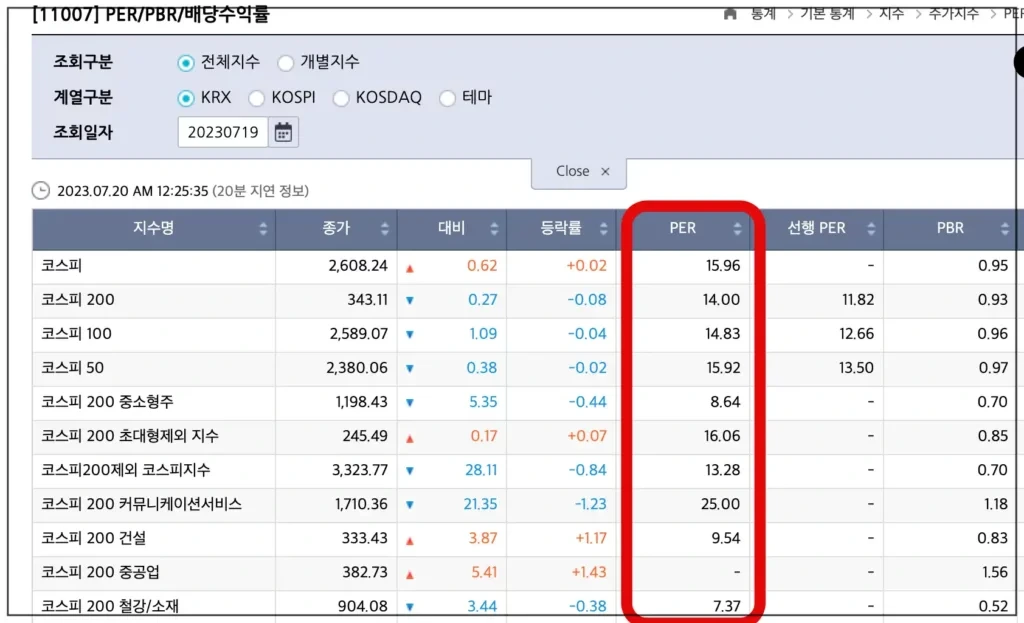
Task: Click the 코스피 200 철강/소재 row name
Action: tap(110, 606)
